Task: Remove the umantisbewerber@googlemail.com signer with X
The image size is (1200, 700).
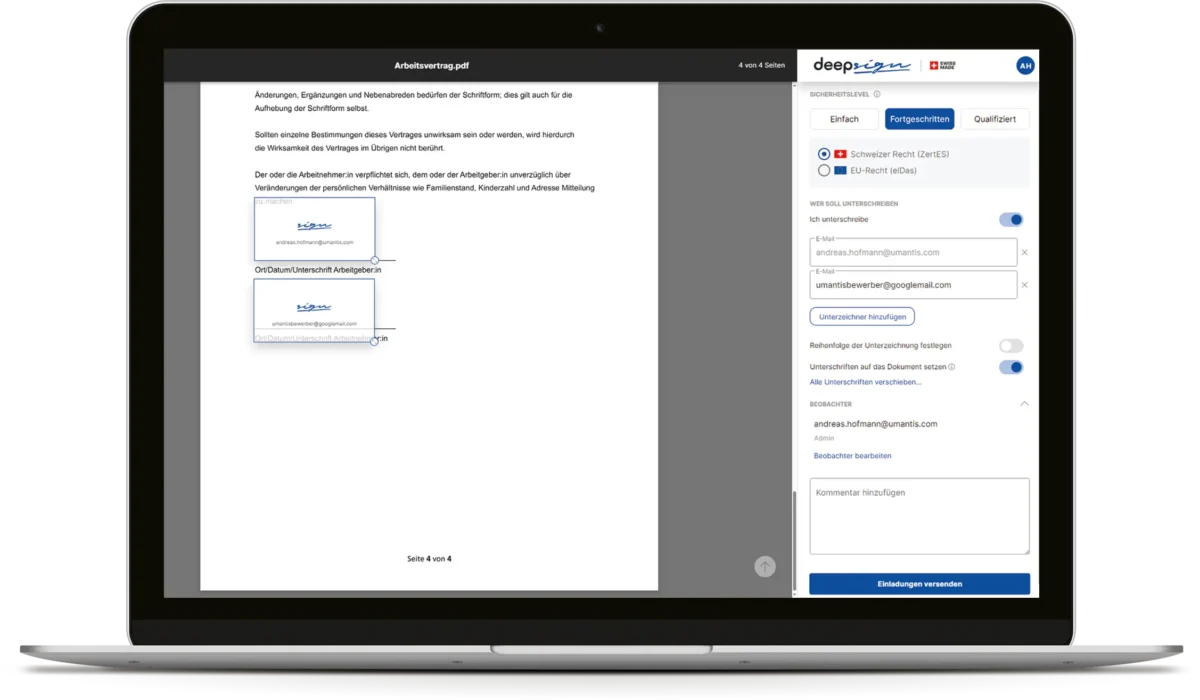Action: coord(1024,285)
